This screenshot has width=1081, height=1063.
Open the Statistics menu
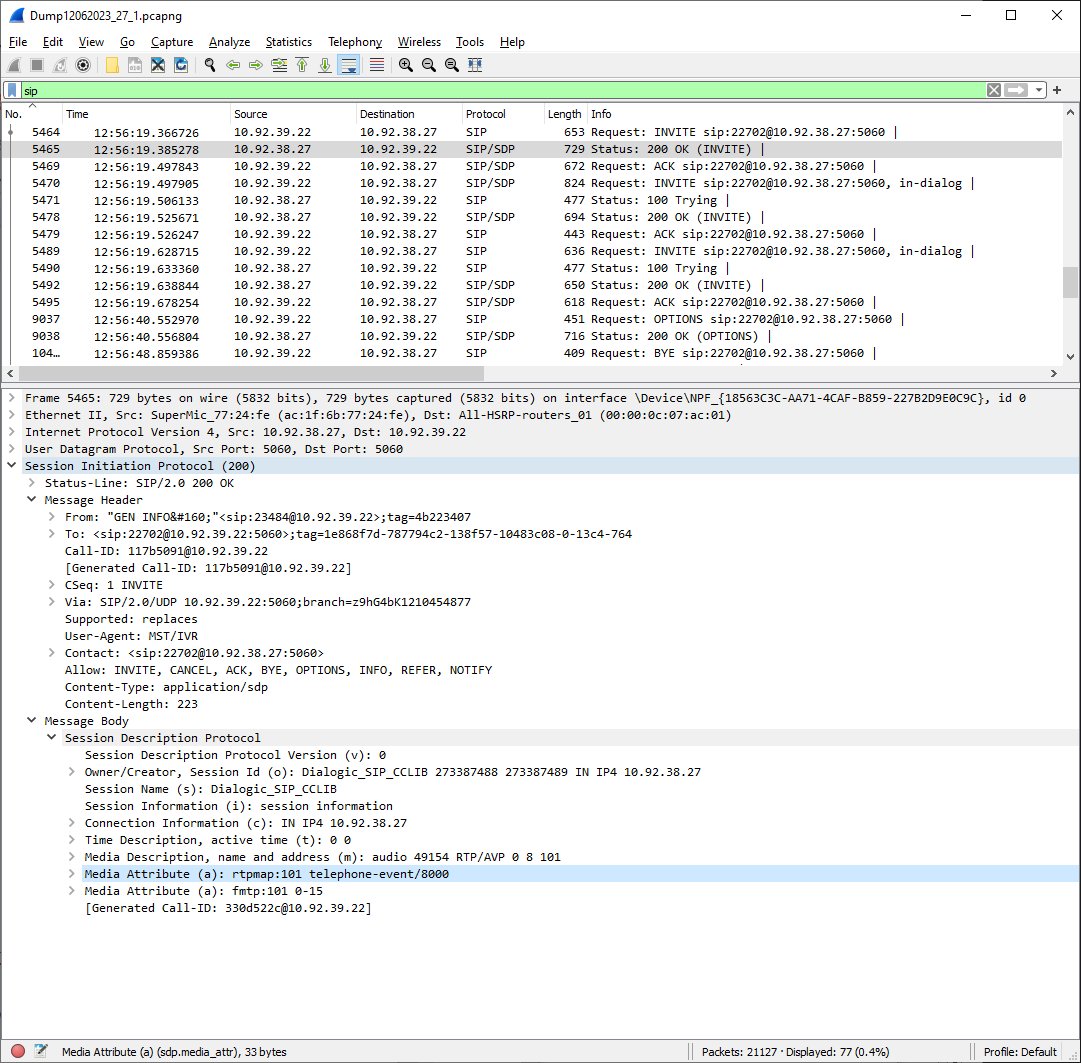[288, 42]
